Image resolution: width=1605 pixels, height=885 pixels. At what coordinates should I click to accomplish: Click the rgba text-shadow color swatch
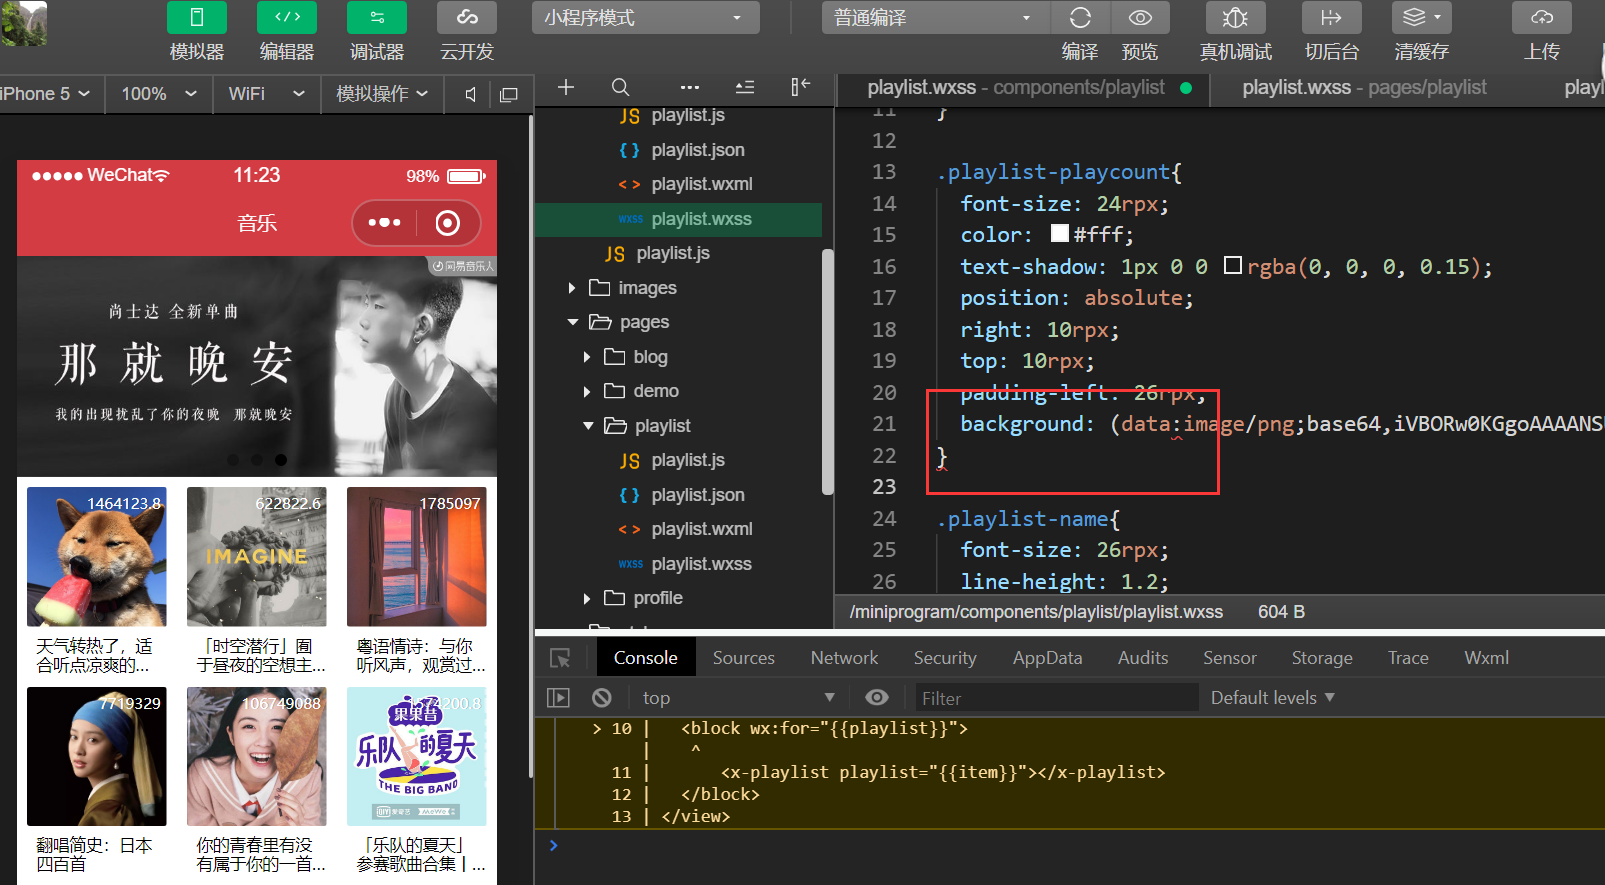tap(1233, 265)
